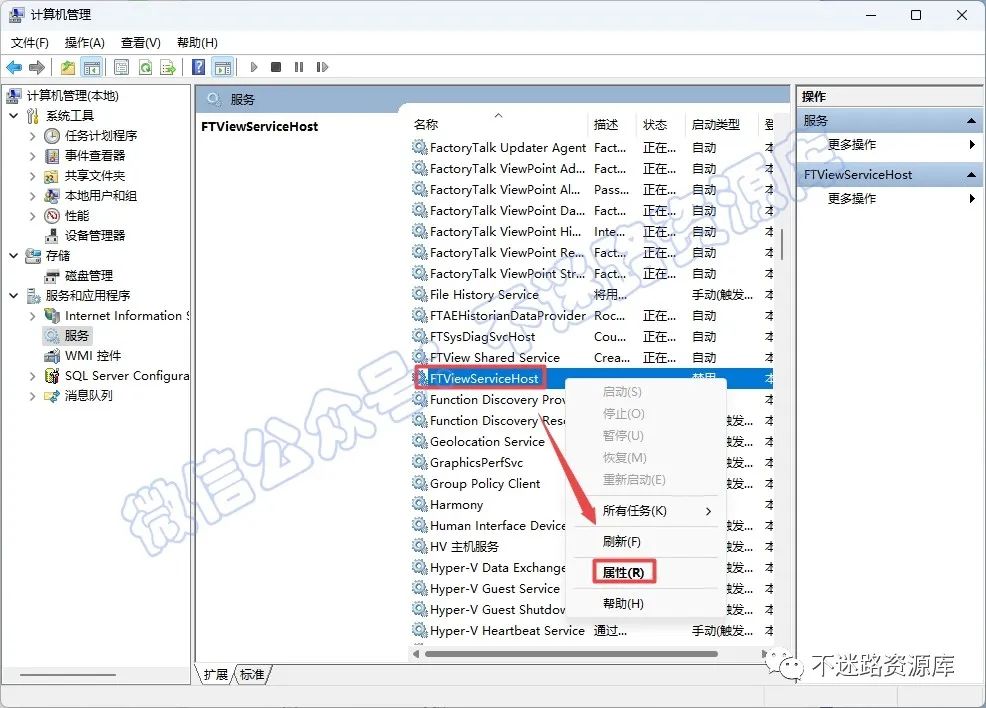Collapse FTViewServiceHost section in Actions pane
Image resolution: width=986 pixels, height=708 pixels.
pyautogui.click(x=971, y=175)
